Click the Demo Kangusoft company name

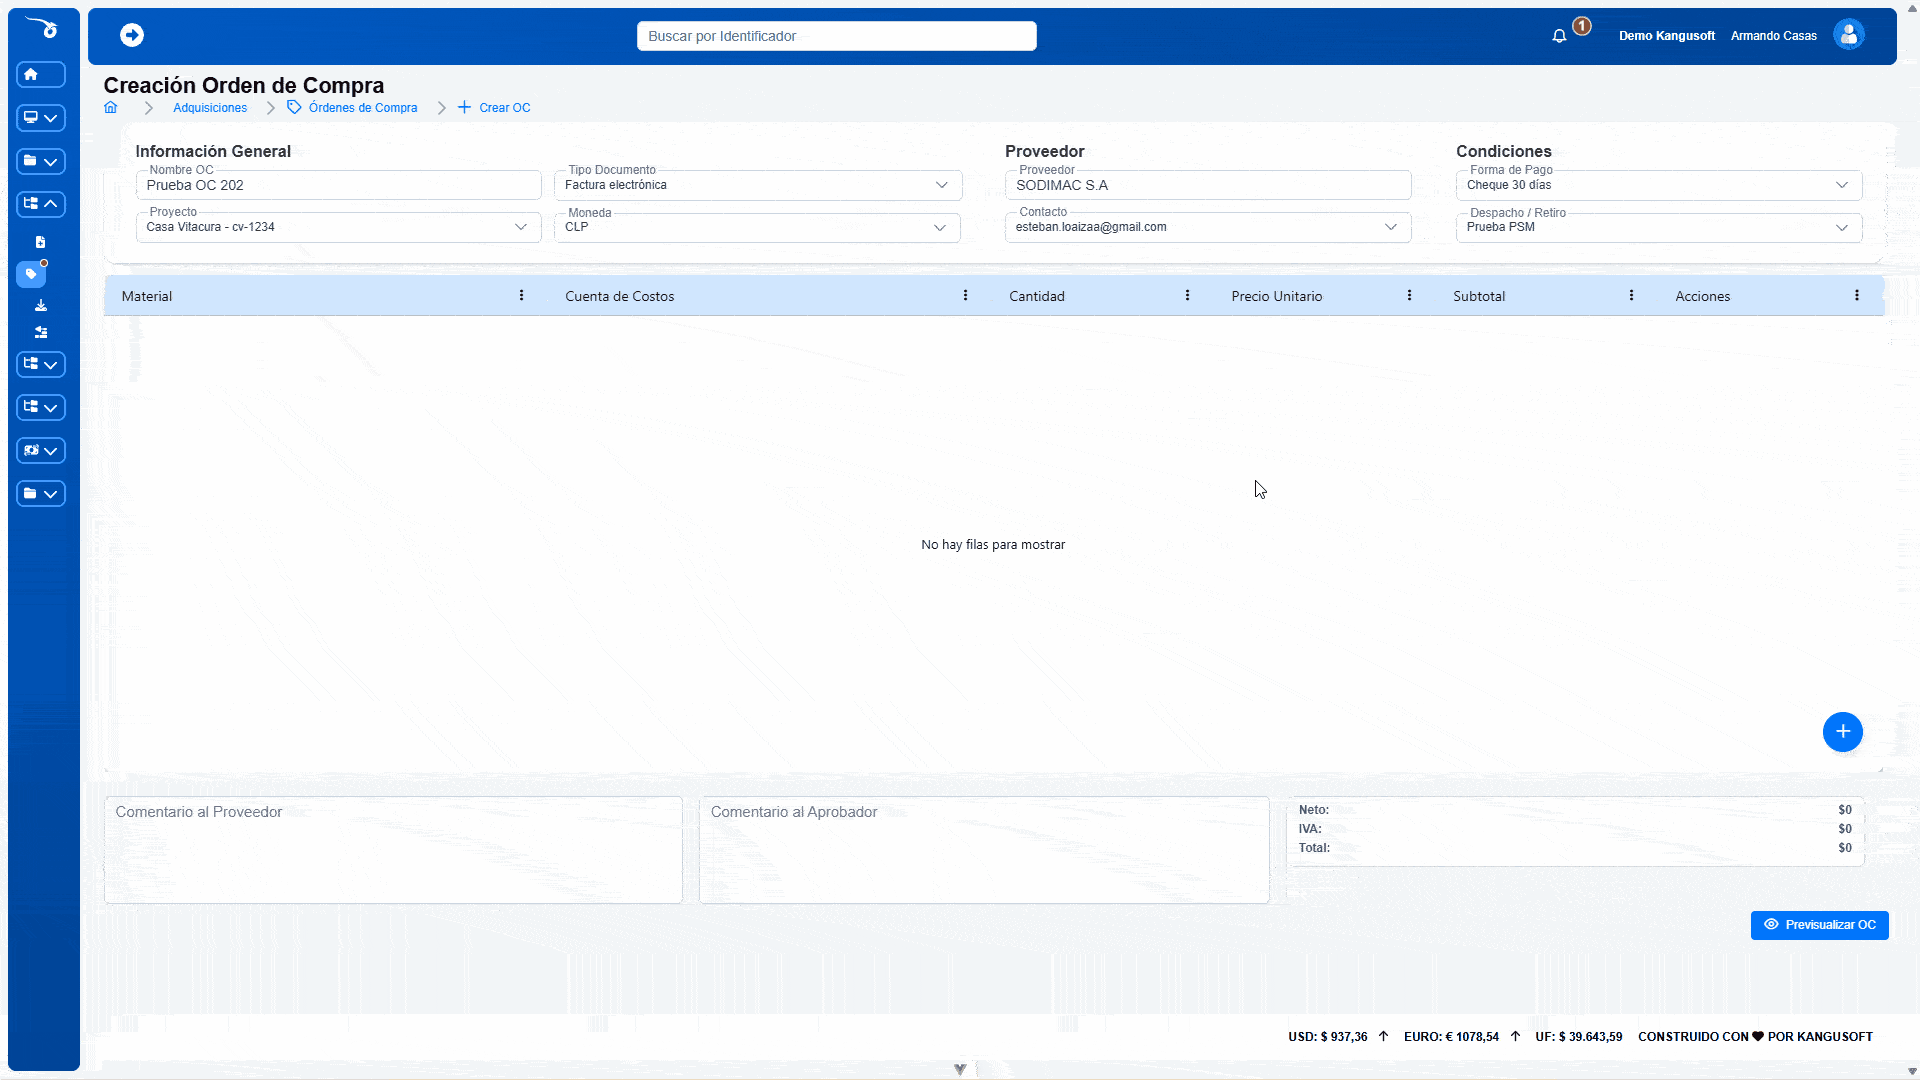[x=1666, y=36]
